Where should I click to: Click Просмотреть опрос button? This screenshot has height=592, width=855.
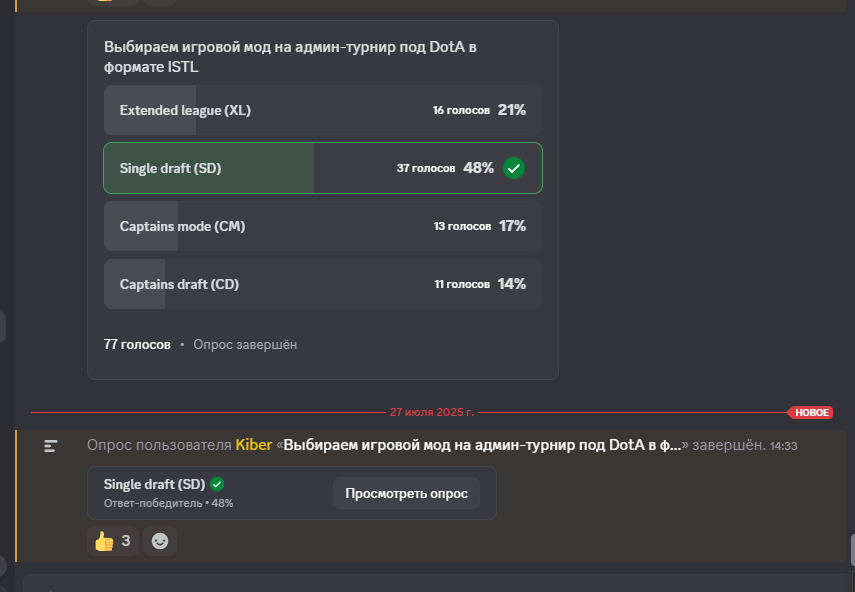(406, 493)
